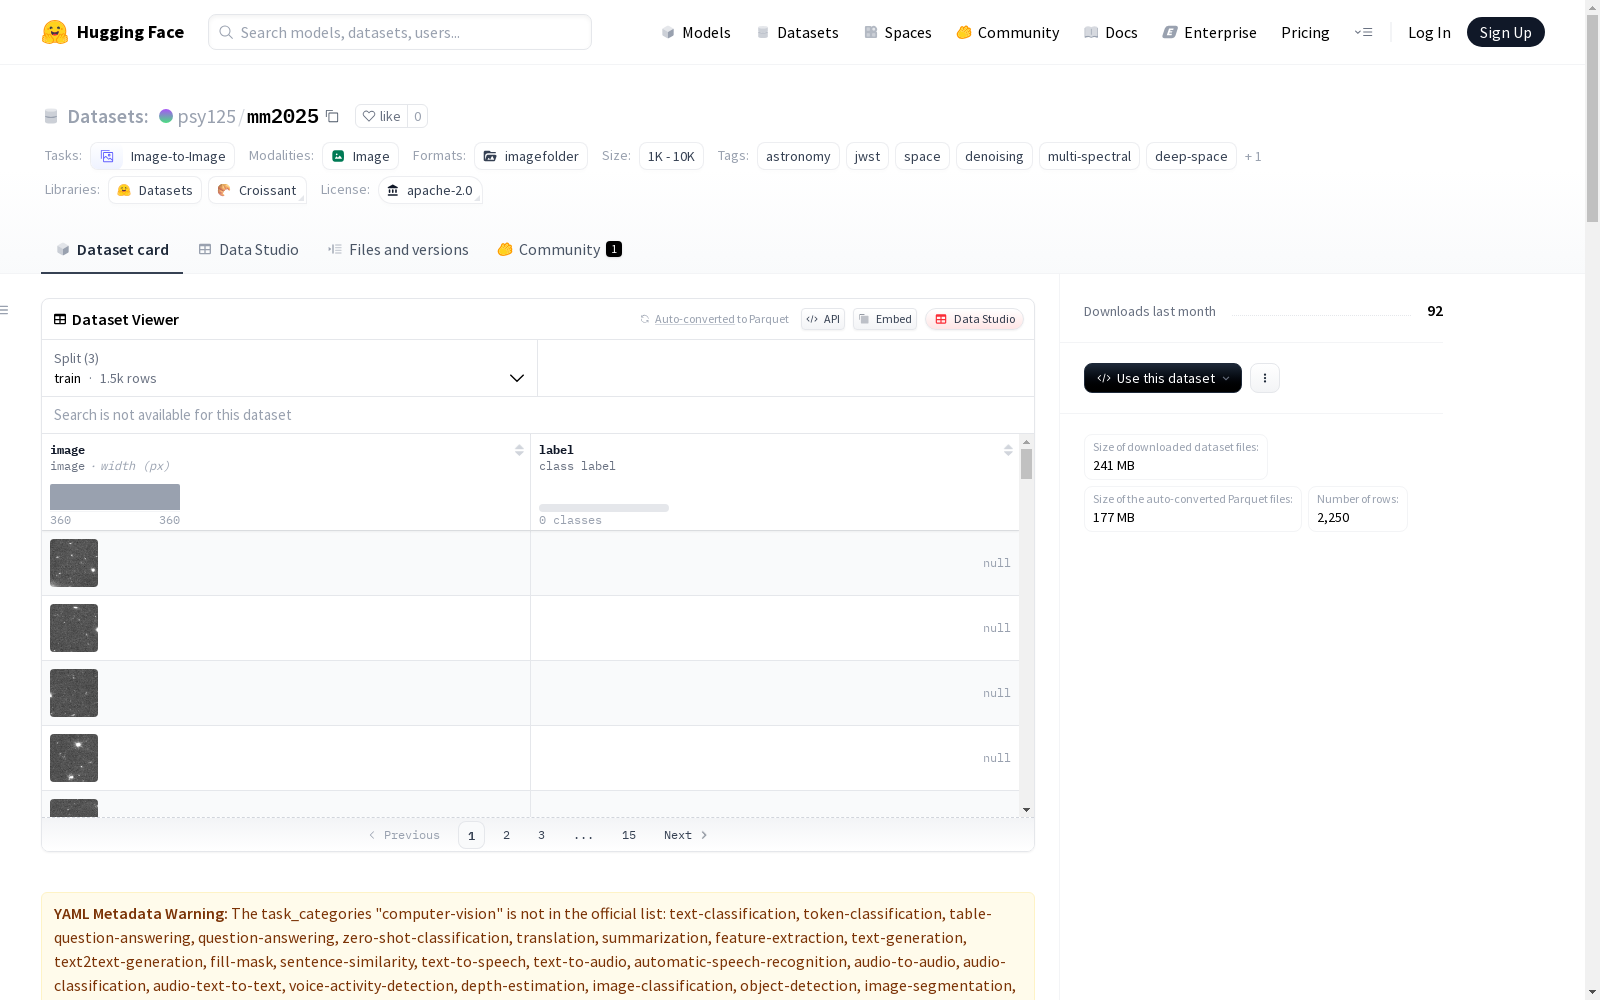Viewport: 1600px width, 1000px height.
Task: Open Docs in the top navigation
Action: [x=1111, y=32]
